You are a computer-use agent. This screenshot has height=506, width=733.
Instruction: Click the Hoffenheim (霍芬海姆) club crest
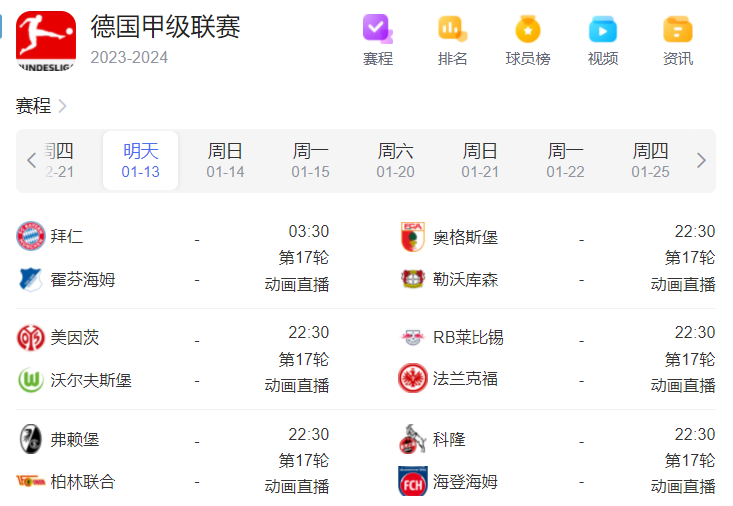31,280
